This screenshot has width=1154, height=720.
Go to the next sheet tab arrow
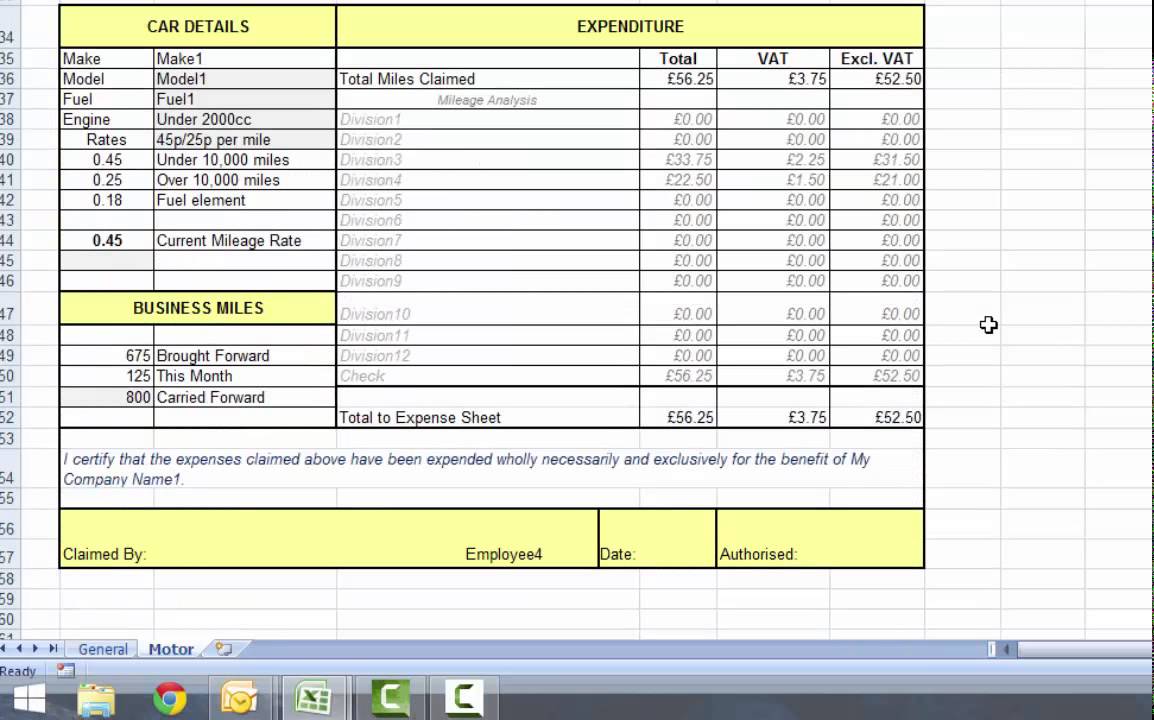click(x=35, y=649)
